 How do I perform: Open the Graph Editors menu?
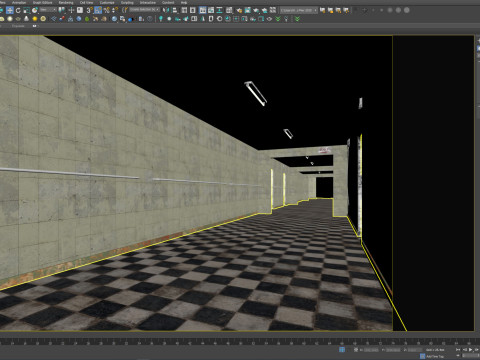tap(42, 3)
